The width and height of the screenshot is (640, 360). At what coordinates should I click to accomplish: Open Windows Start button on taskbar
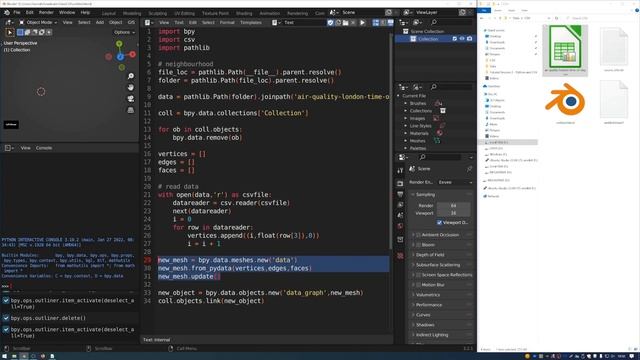pos(5,356)
